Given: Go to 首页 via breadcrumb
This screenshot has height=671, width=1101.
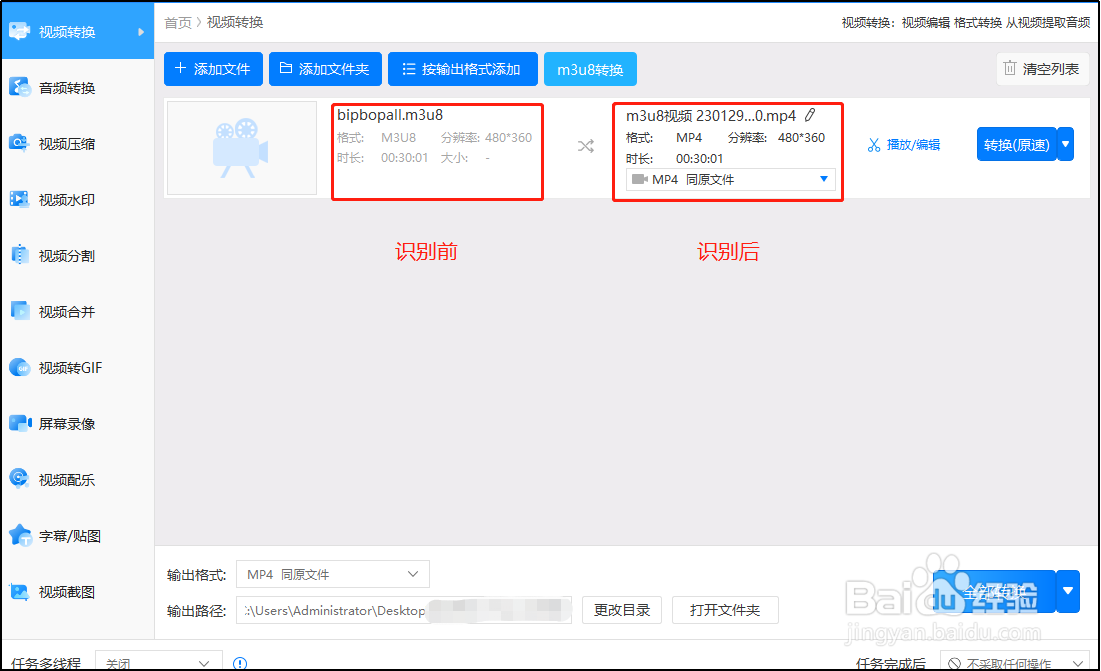Looking at the screenshot, I should [x=177, y=21].
